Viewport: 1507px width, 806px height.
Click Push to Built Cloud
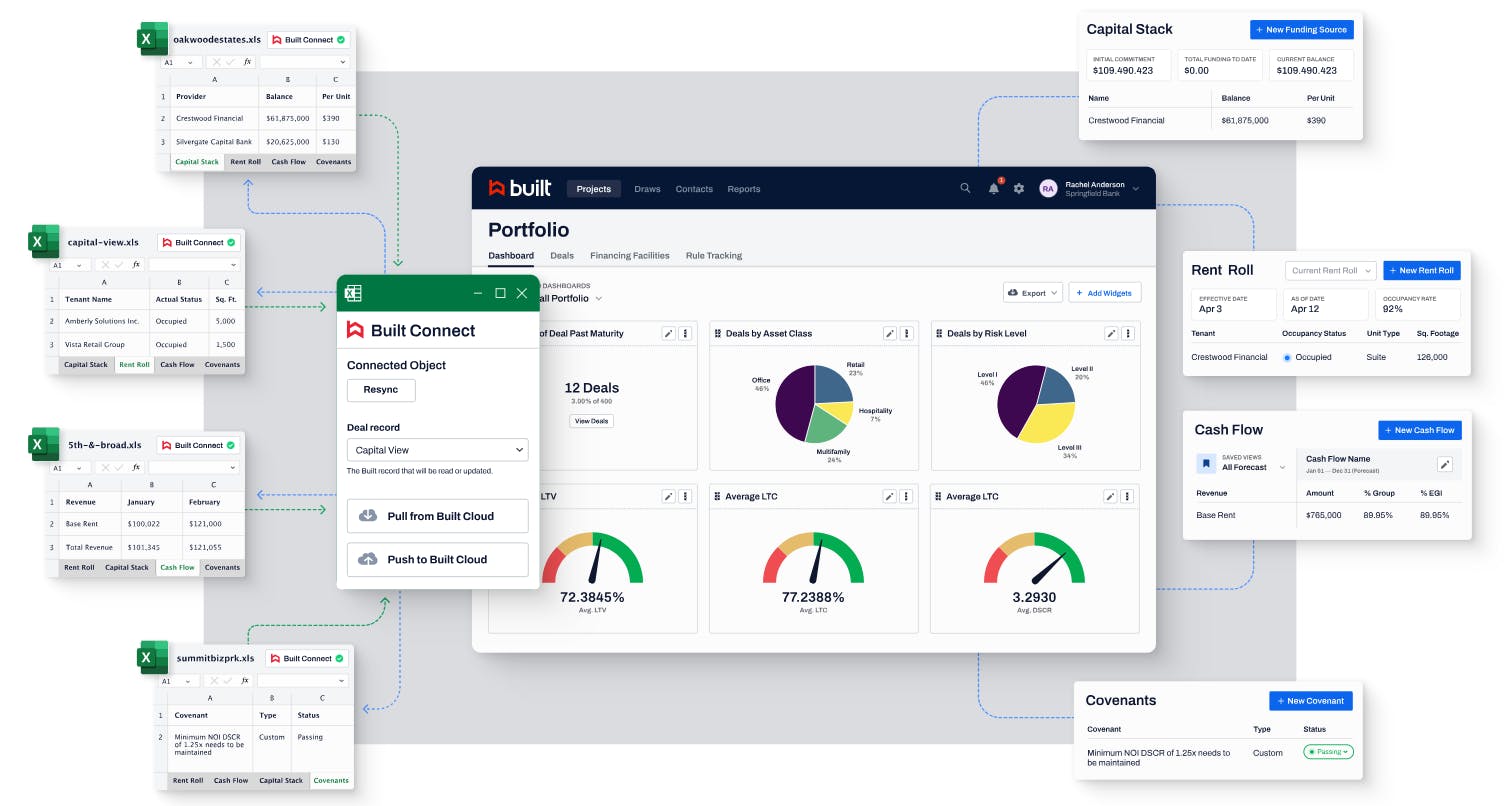pos(437,559)
